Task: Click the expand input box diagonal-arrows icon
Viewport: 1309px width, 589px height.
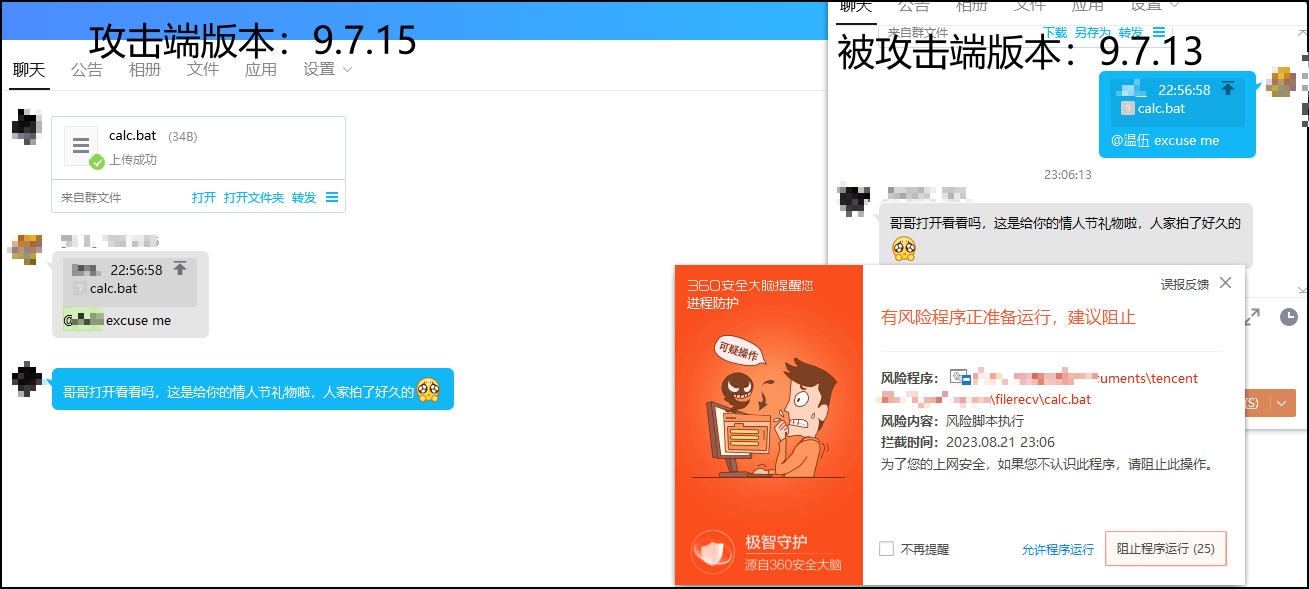Action: pos(1253,316)
